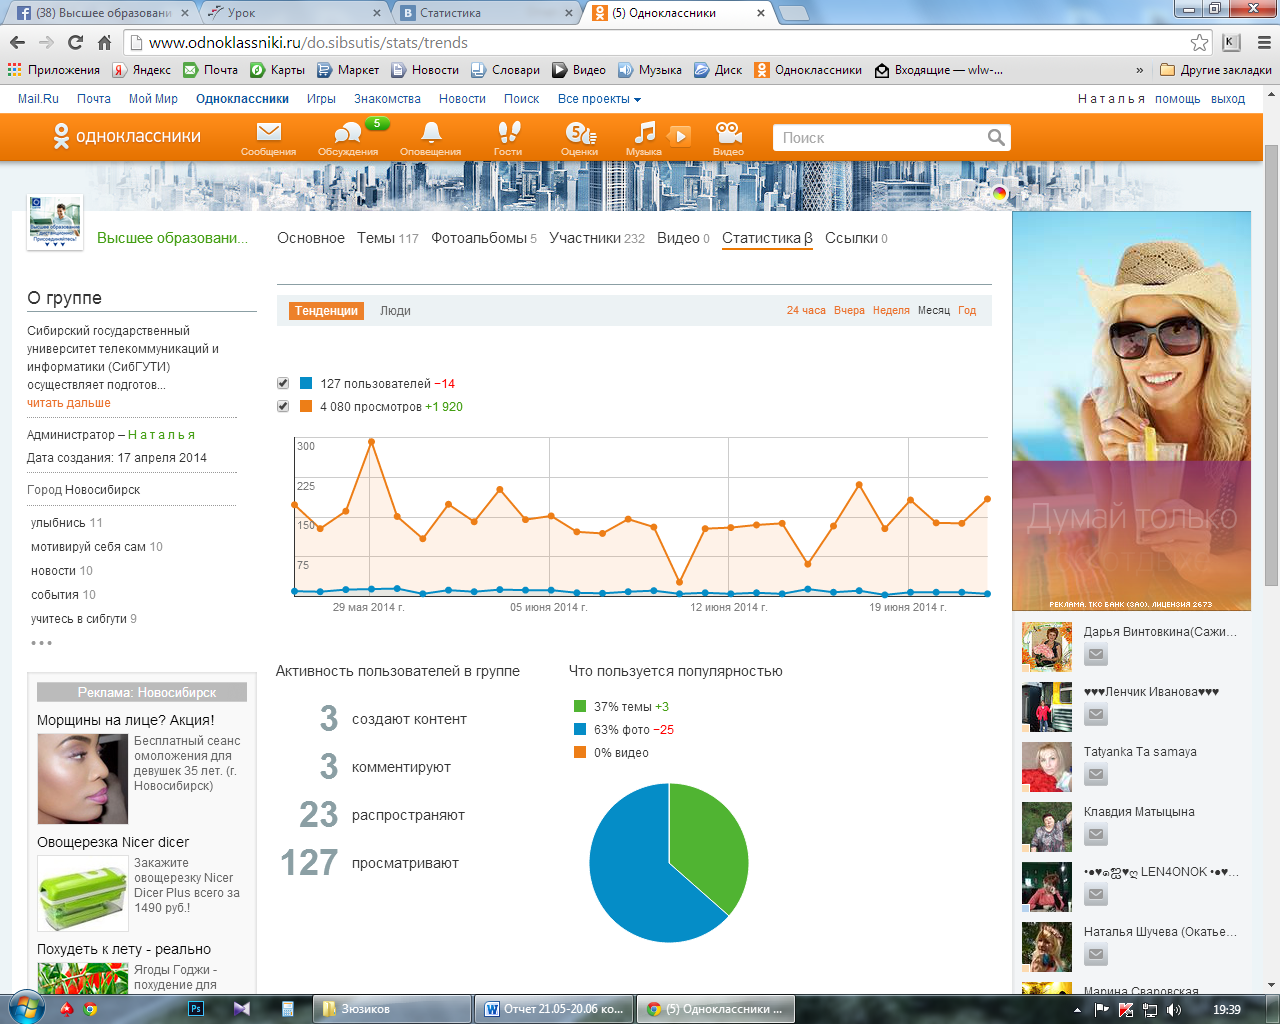Image resolution: width=1280 pixels, height=1024 pixels.
Task: Open the Зюзиков folder in taskbar
Action: 392,1009
